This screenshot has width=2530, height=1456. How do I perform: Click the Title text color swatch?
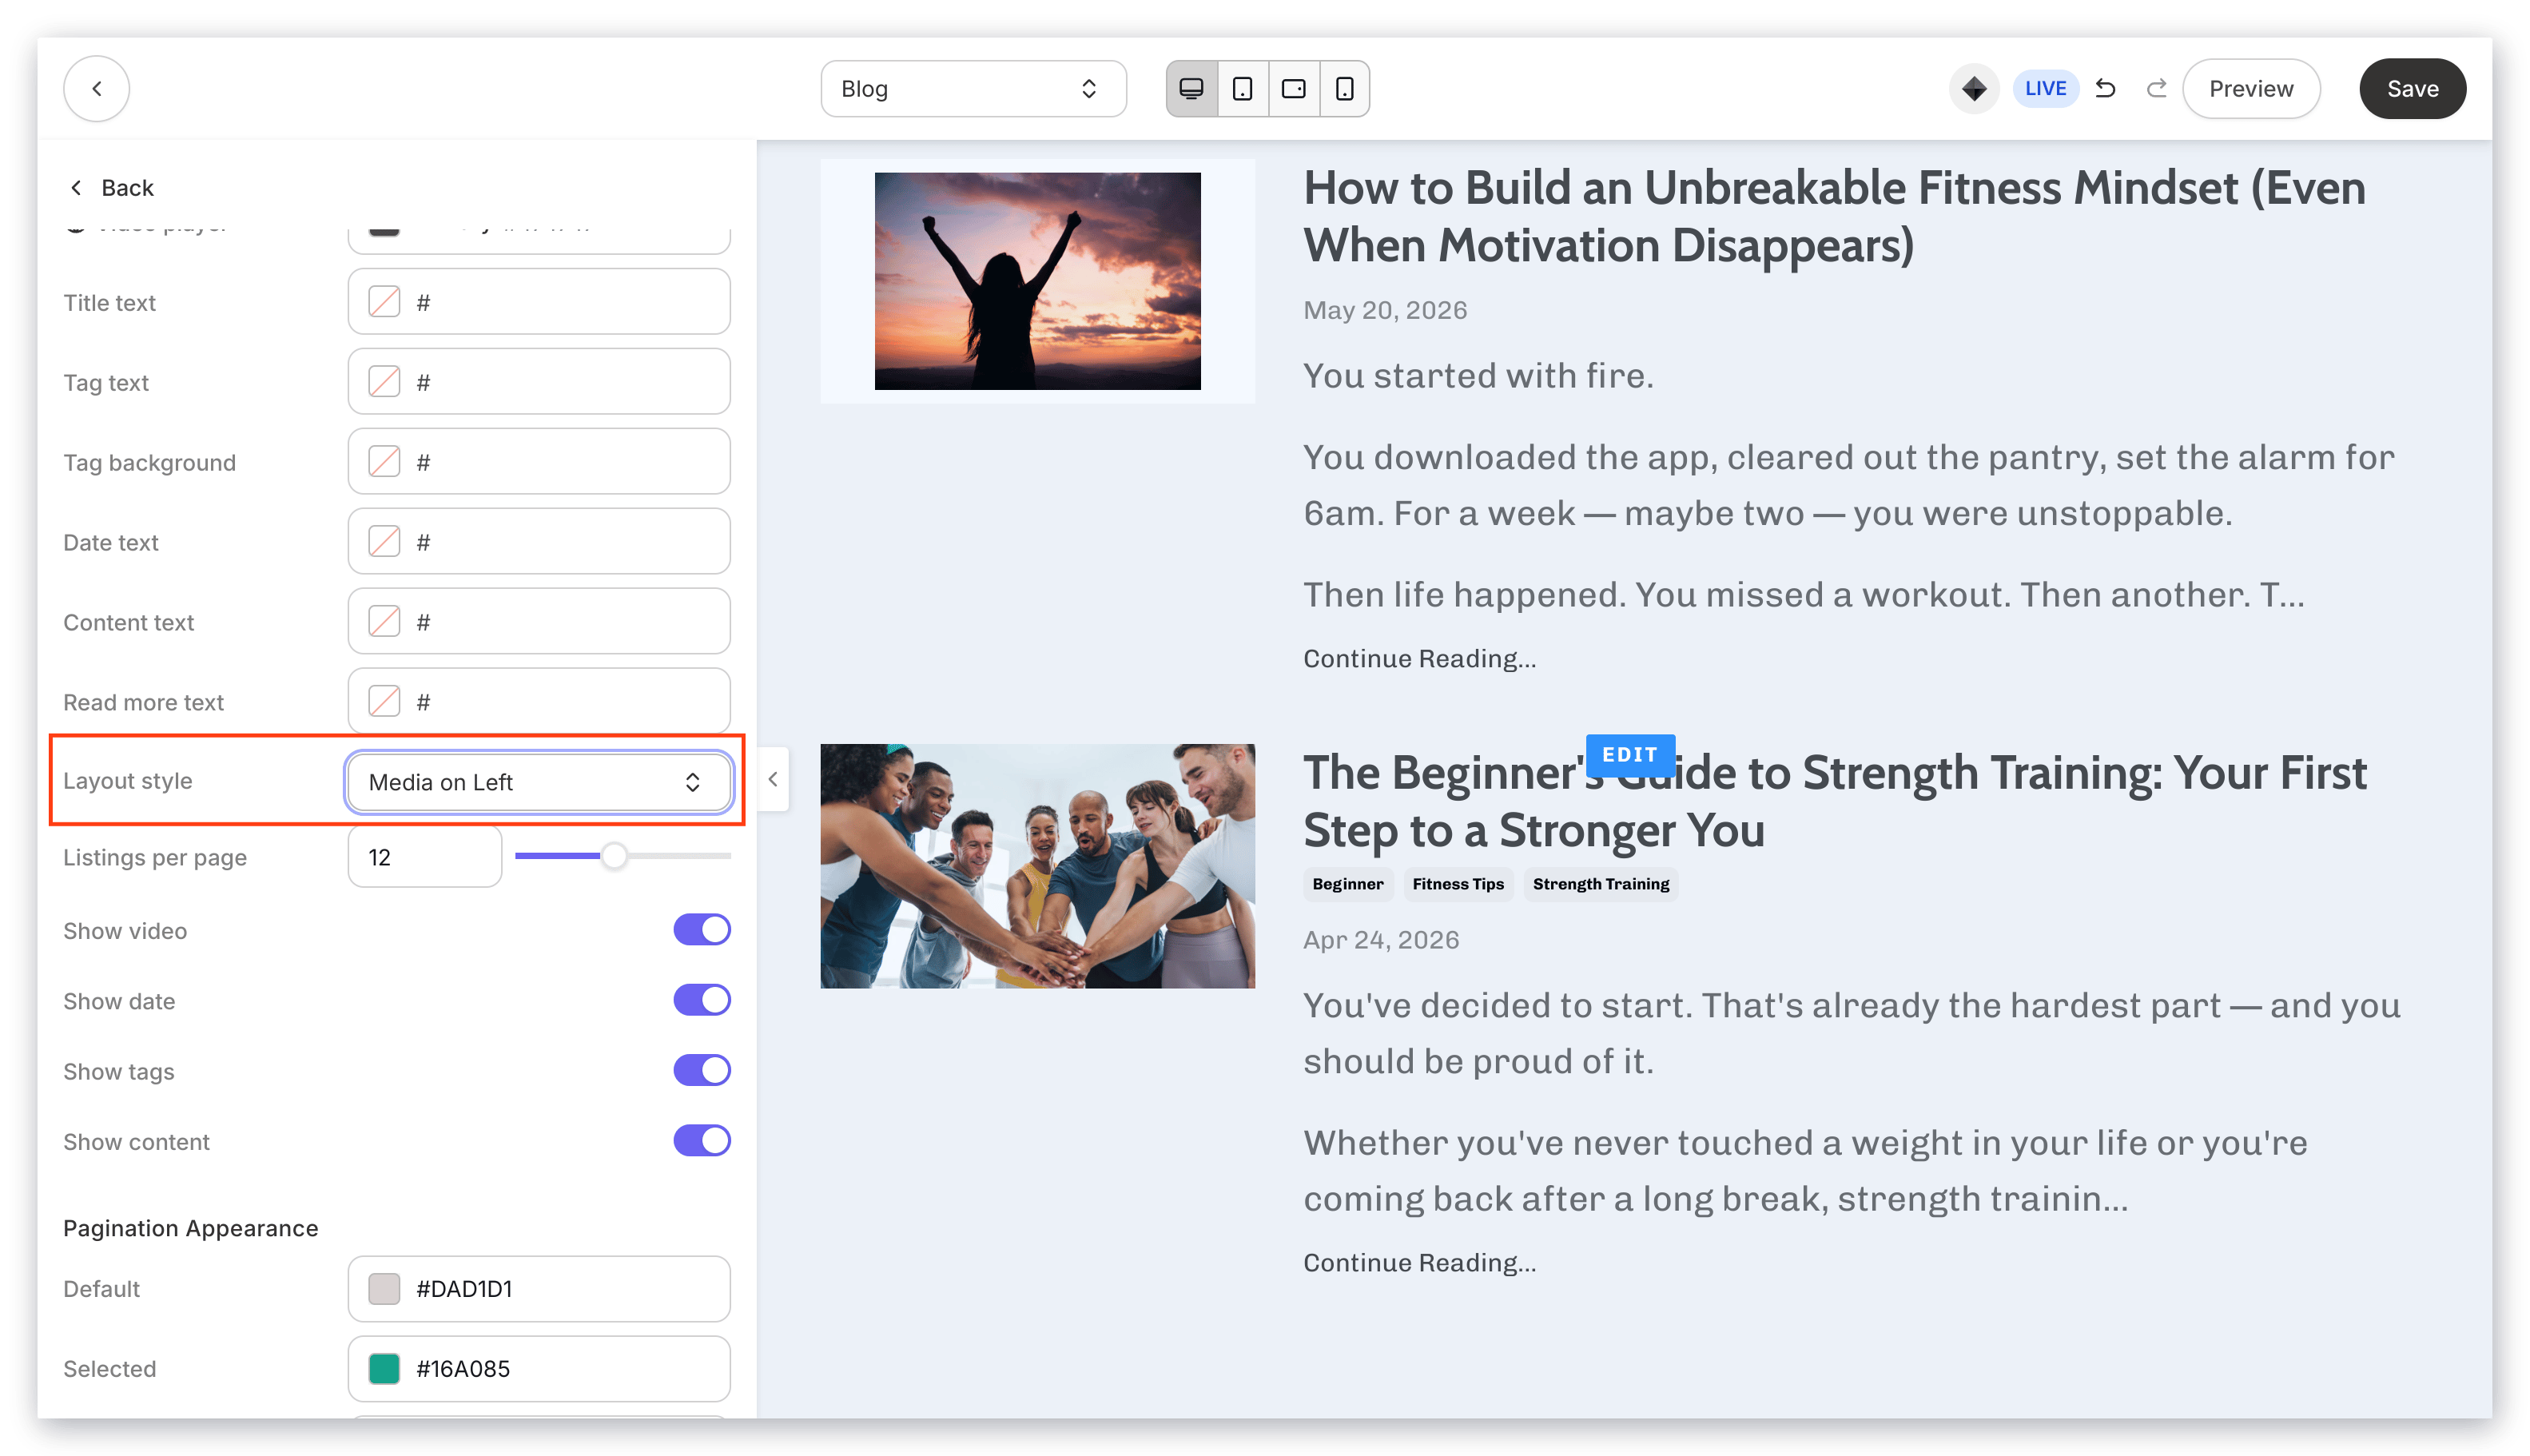click(384, 302)
